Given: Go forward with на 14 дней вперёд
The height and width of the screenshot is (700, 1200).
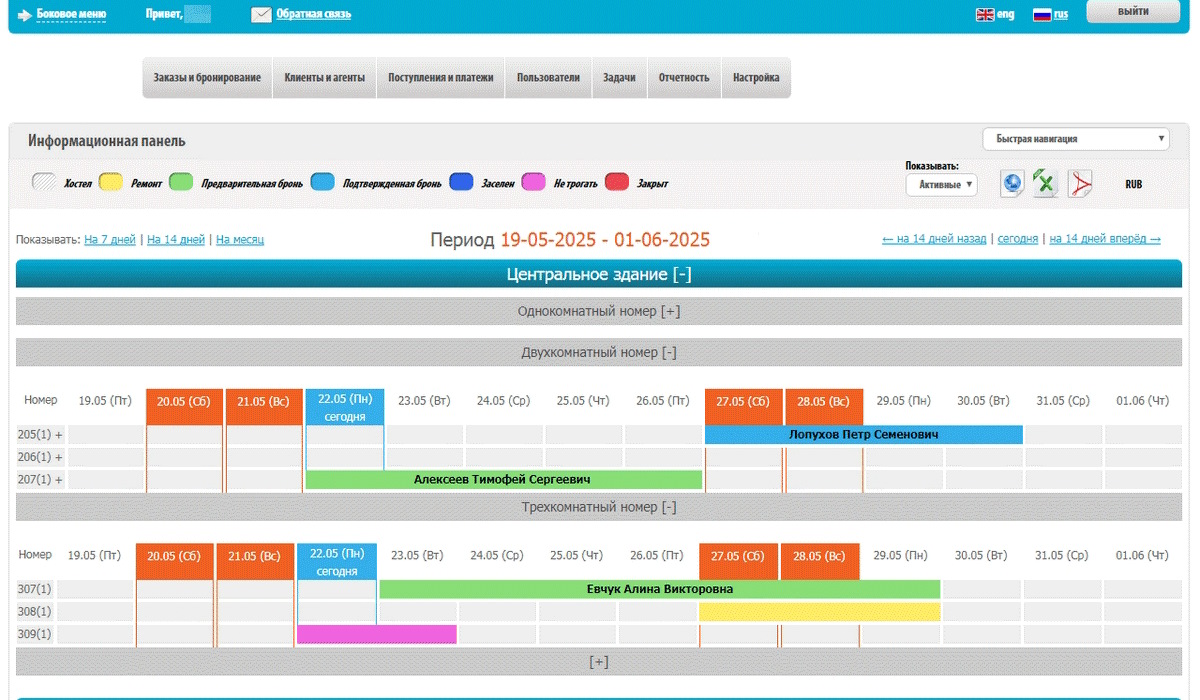Looking at the screenshot, I should pos(1104,239).
